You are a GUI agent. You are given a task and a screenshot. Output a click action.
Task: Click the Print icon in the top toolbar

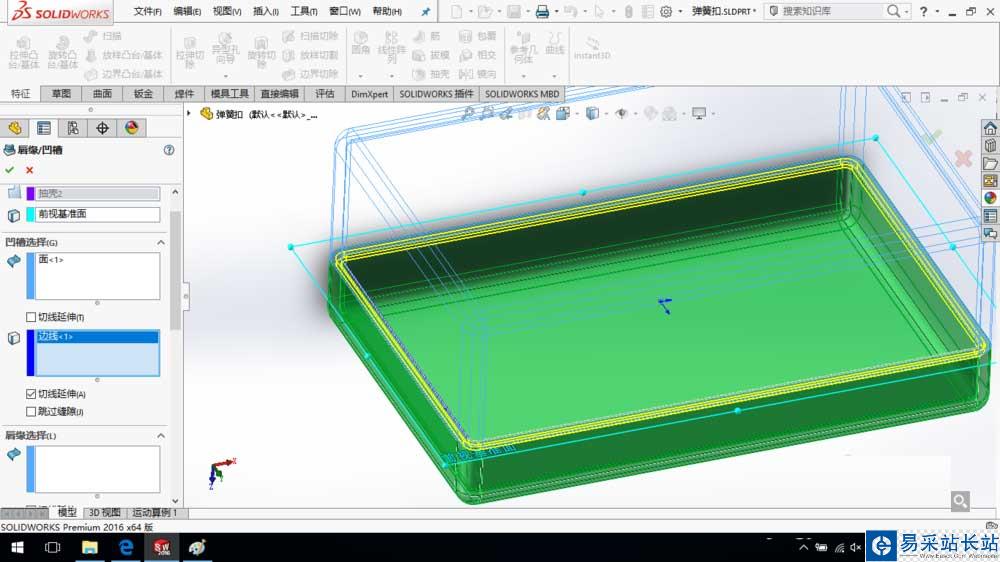click(541, 12)
